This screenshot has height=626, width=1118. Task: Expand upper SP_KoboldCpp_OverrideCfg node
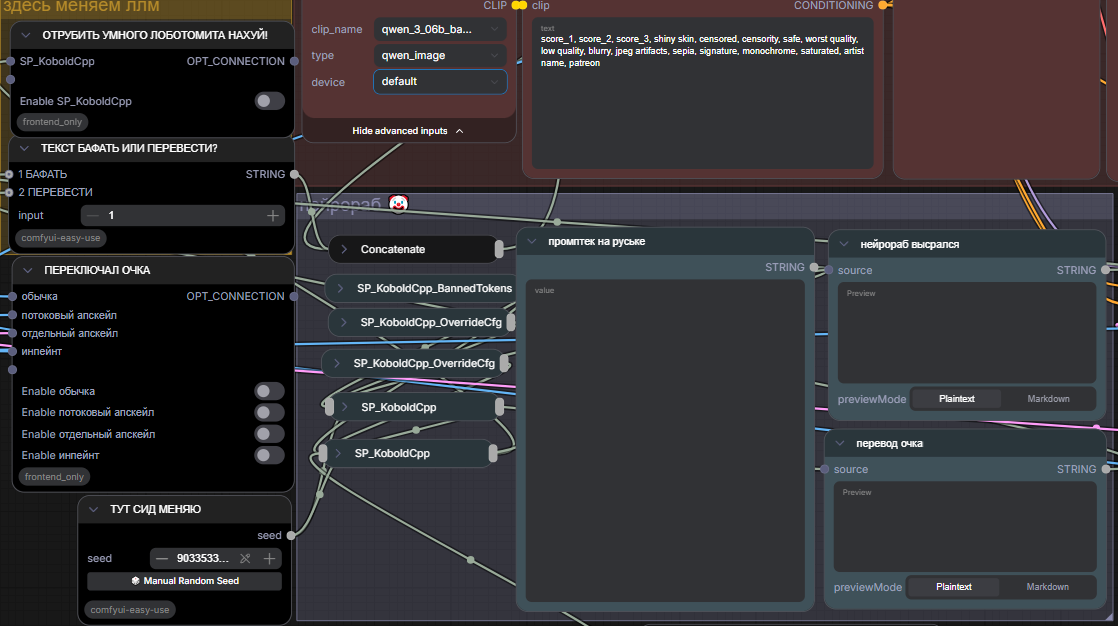[x=344, y=322]
